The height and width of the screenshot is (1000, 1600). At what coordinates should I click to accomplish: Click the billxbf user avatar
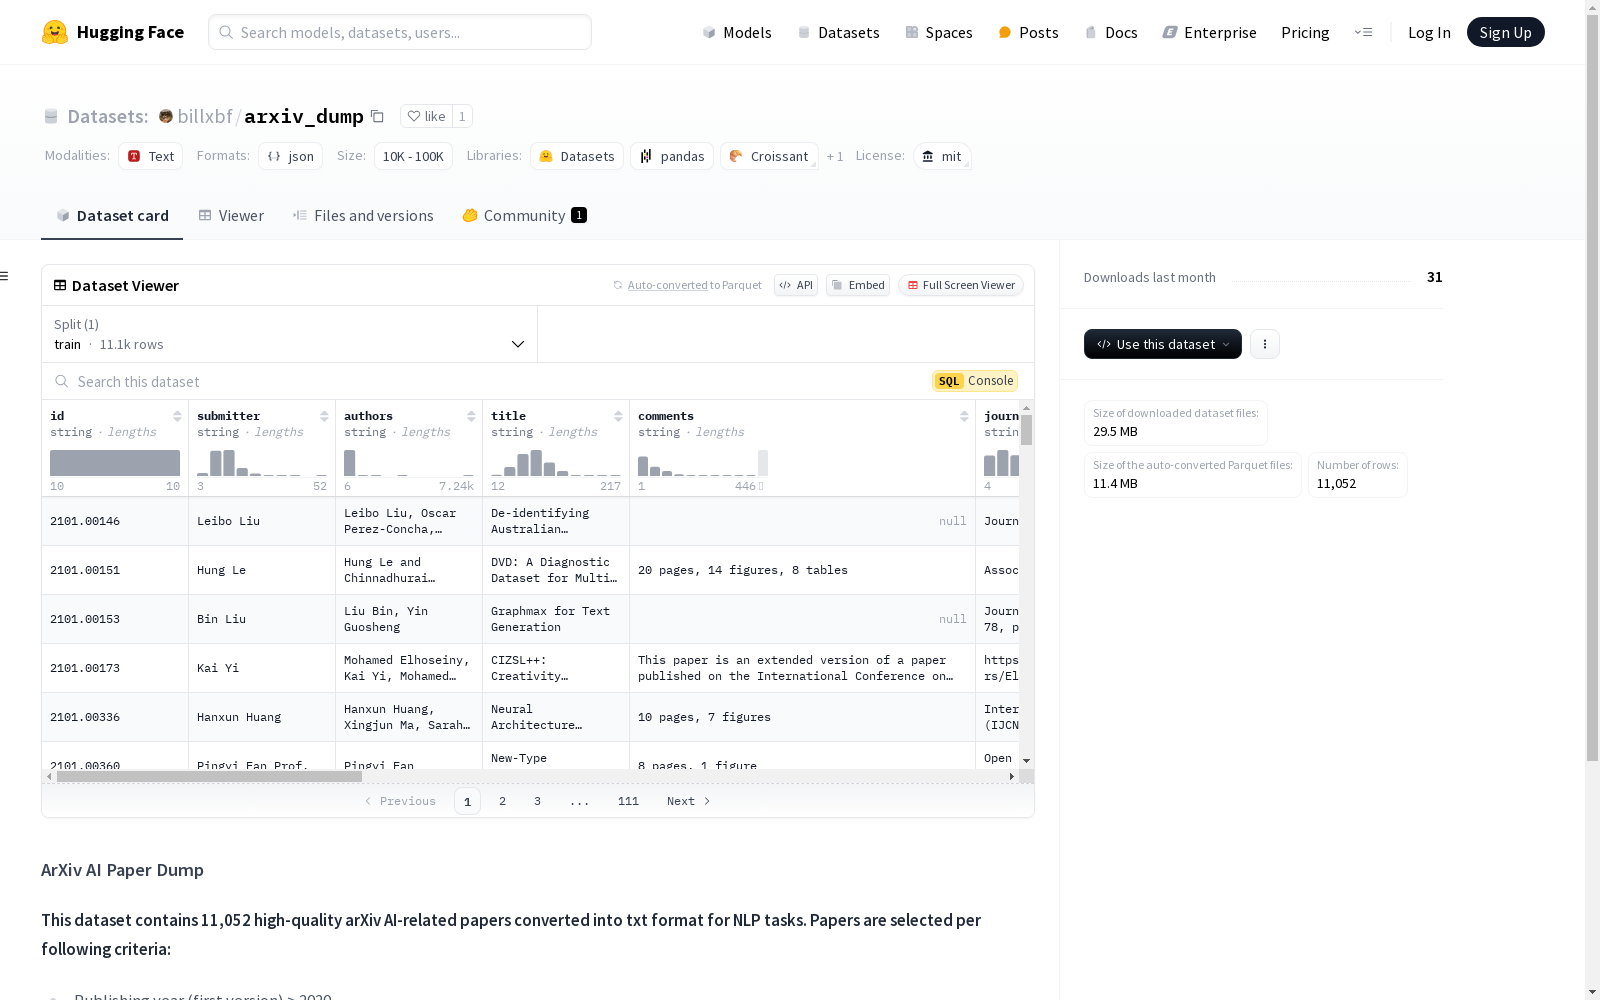166,116
